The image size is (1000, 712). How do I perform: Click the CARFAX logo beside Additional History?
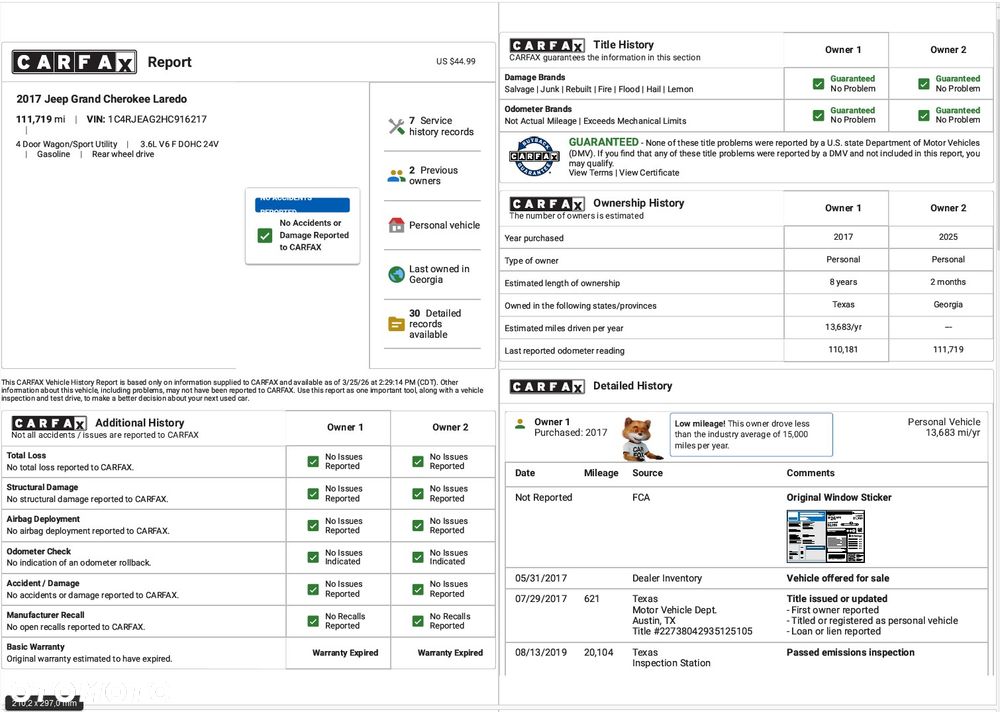point(48,423)
